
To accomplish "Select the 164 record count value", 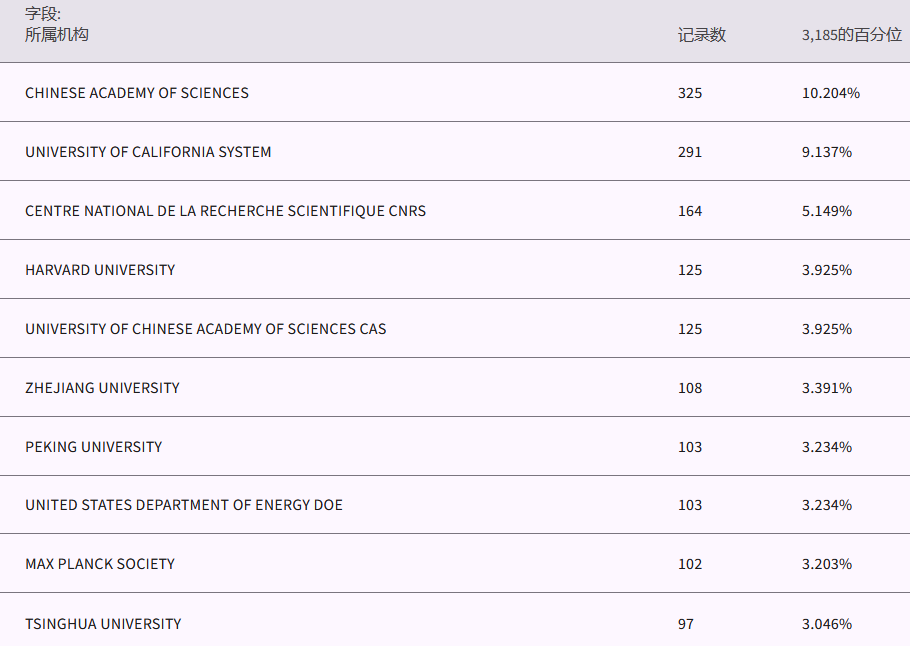I will point(690,211).
